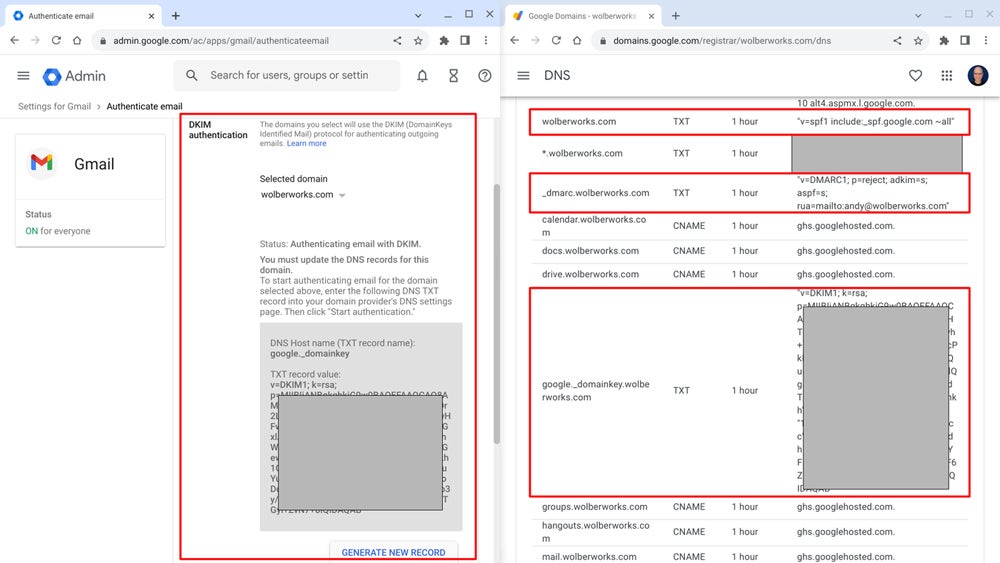Image resolution: width=1000 pixels, height=563 pixels.
Task: Open Admin help question mark icon
Action: [485, 76]
